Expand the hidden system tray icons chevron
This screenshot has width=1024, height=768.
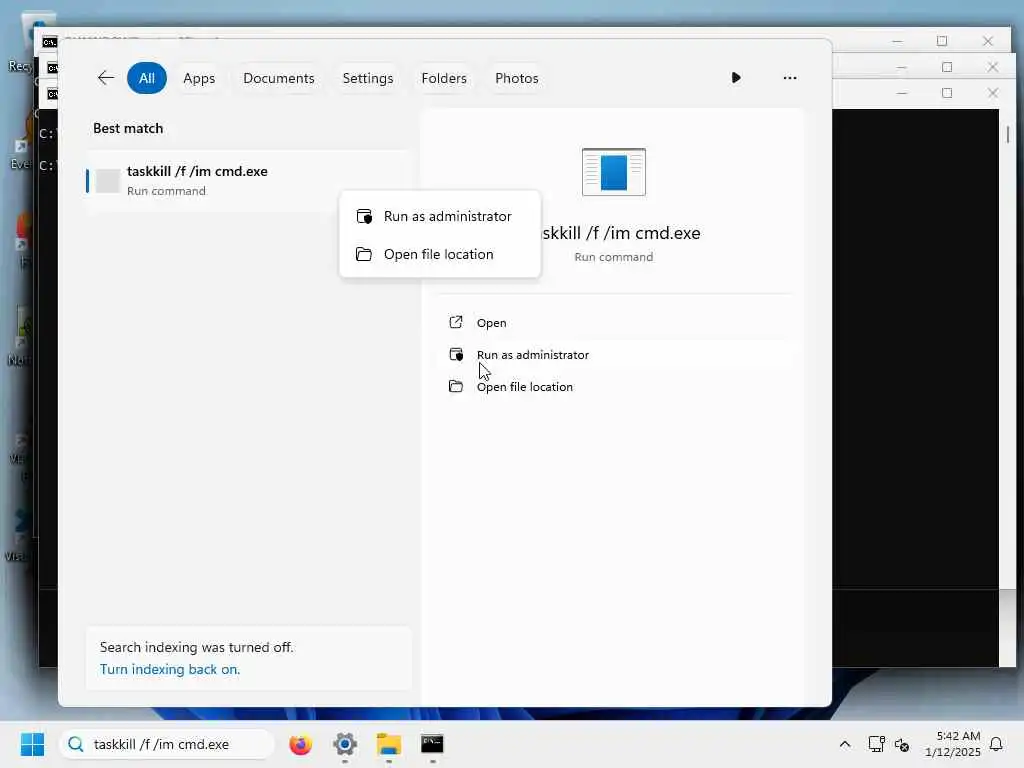tap(844, 744)
